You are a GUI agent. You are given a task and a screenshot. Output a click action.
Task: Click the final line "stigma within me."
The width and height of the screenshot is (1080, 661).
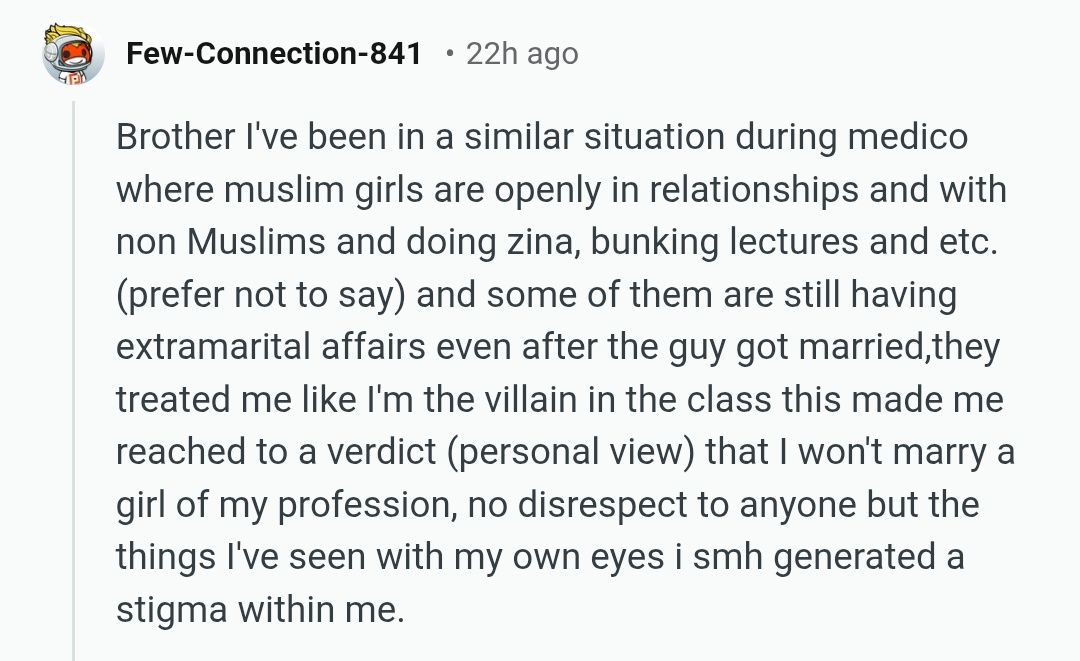(261, 610)
